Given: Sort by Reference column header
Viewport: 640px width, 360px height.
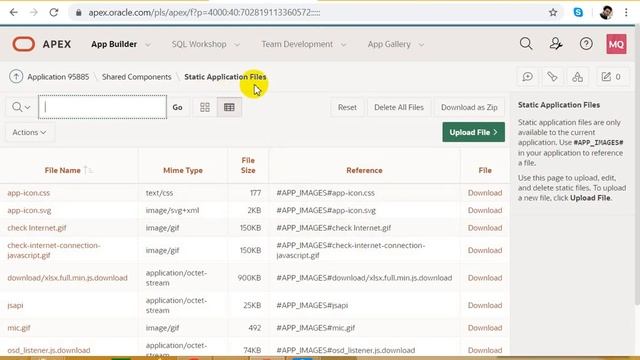Looking at the screenshot, I should 364,170.
